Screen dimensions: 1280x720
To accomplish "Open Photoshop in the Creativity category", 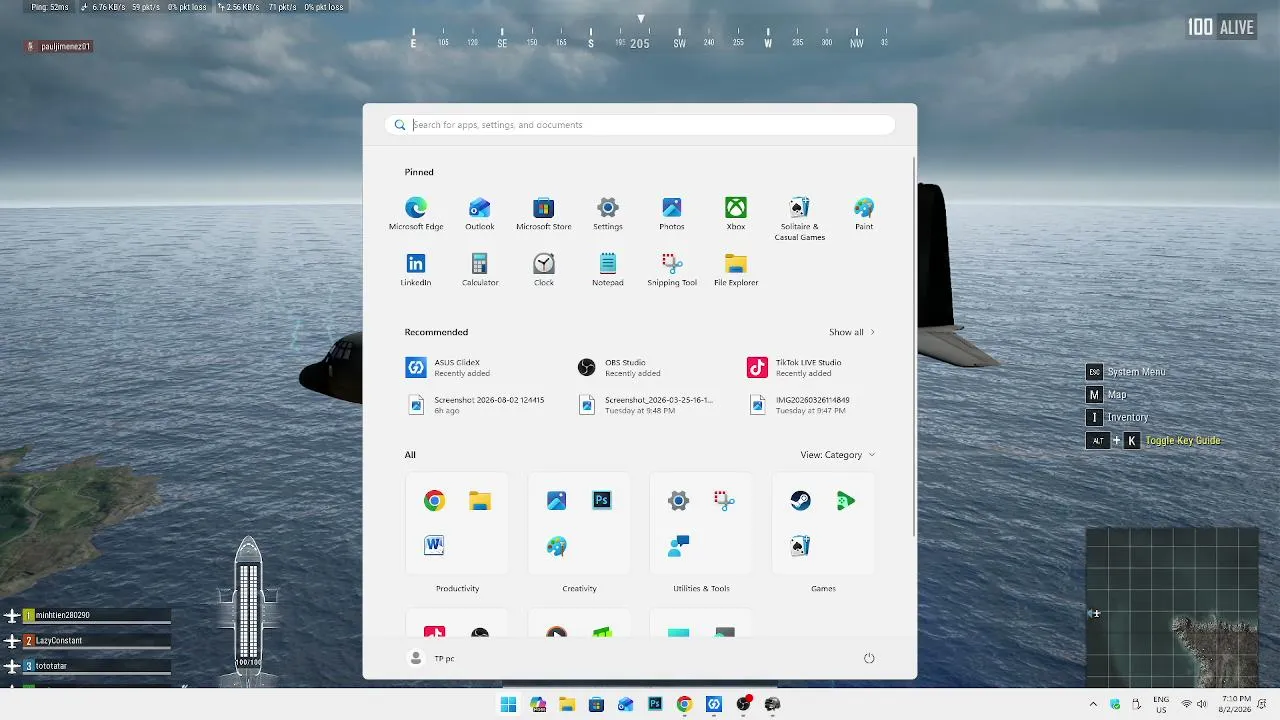I will point(601,500).
